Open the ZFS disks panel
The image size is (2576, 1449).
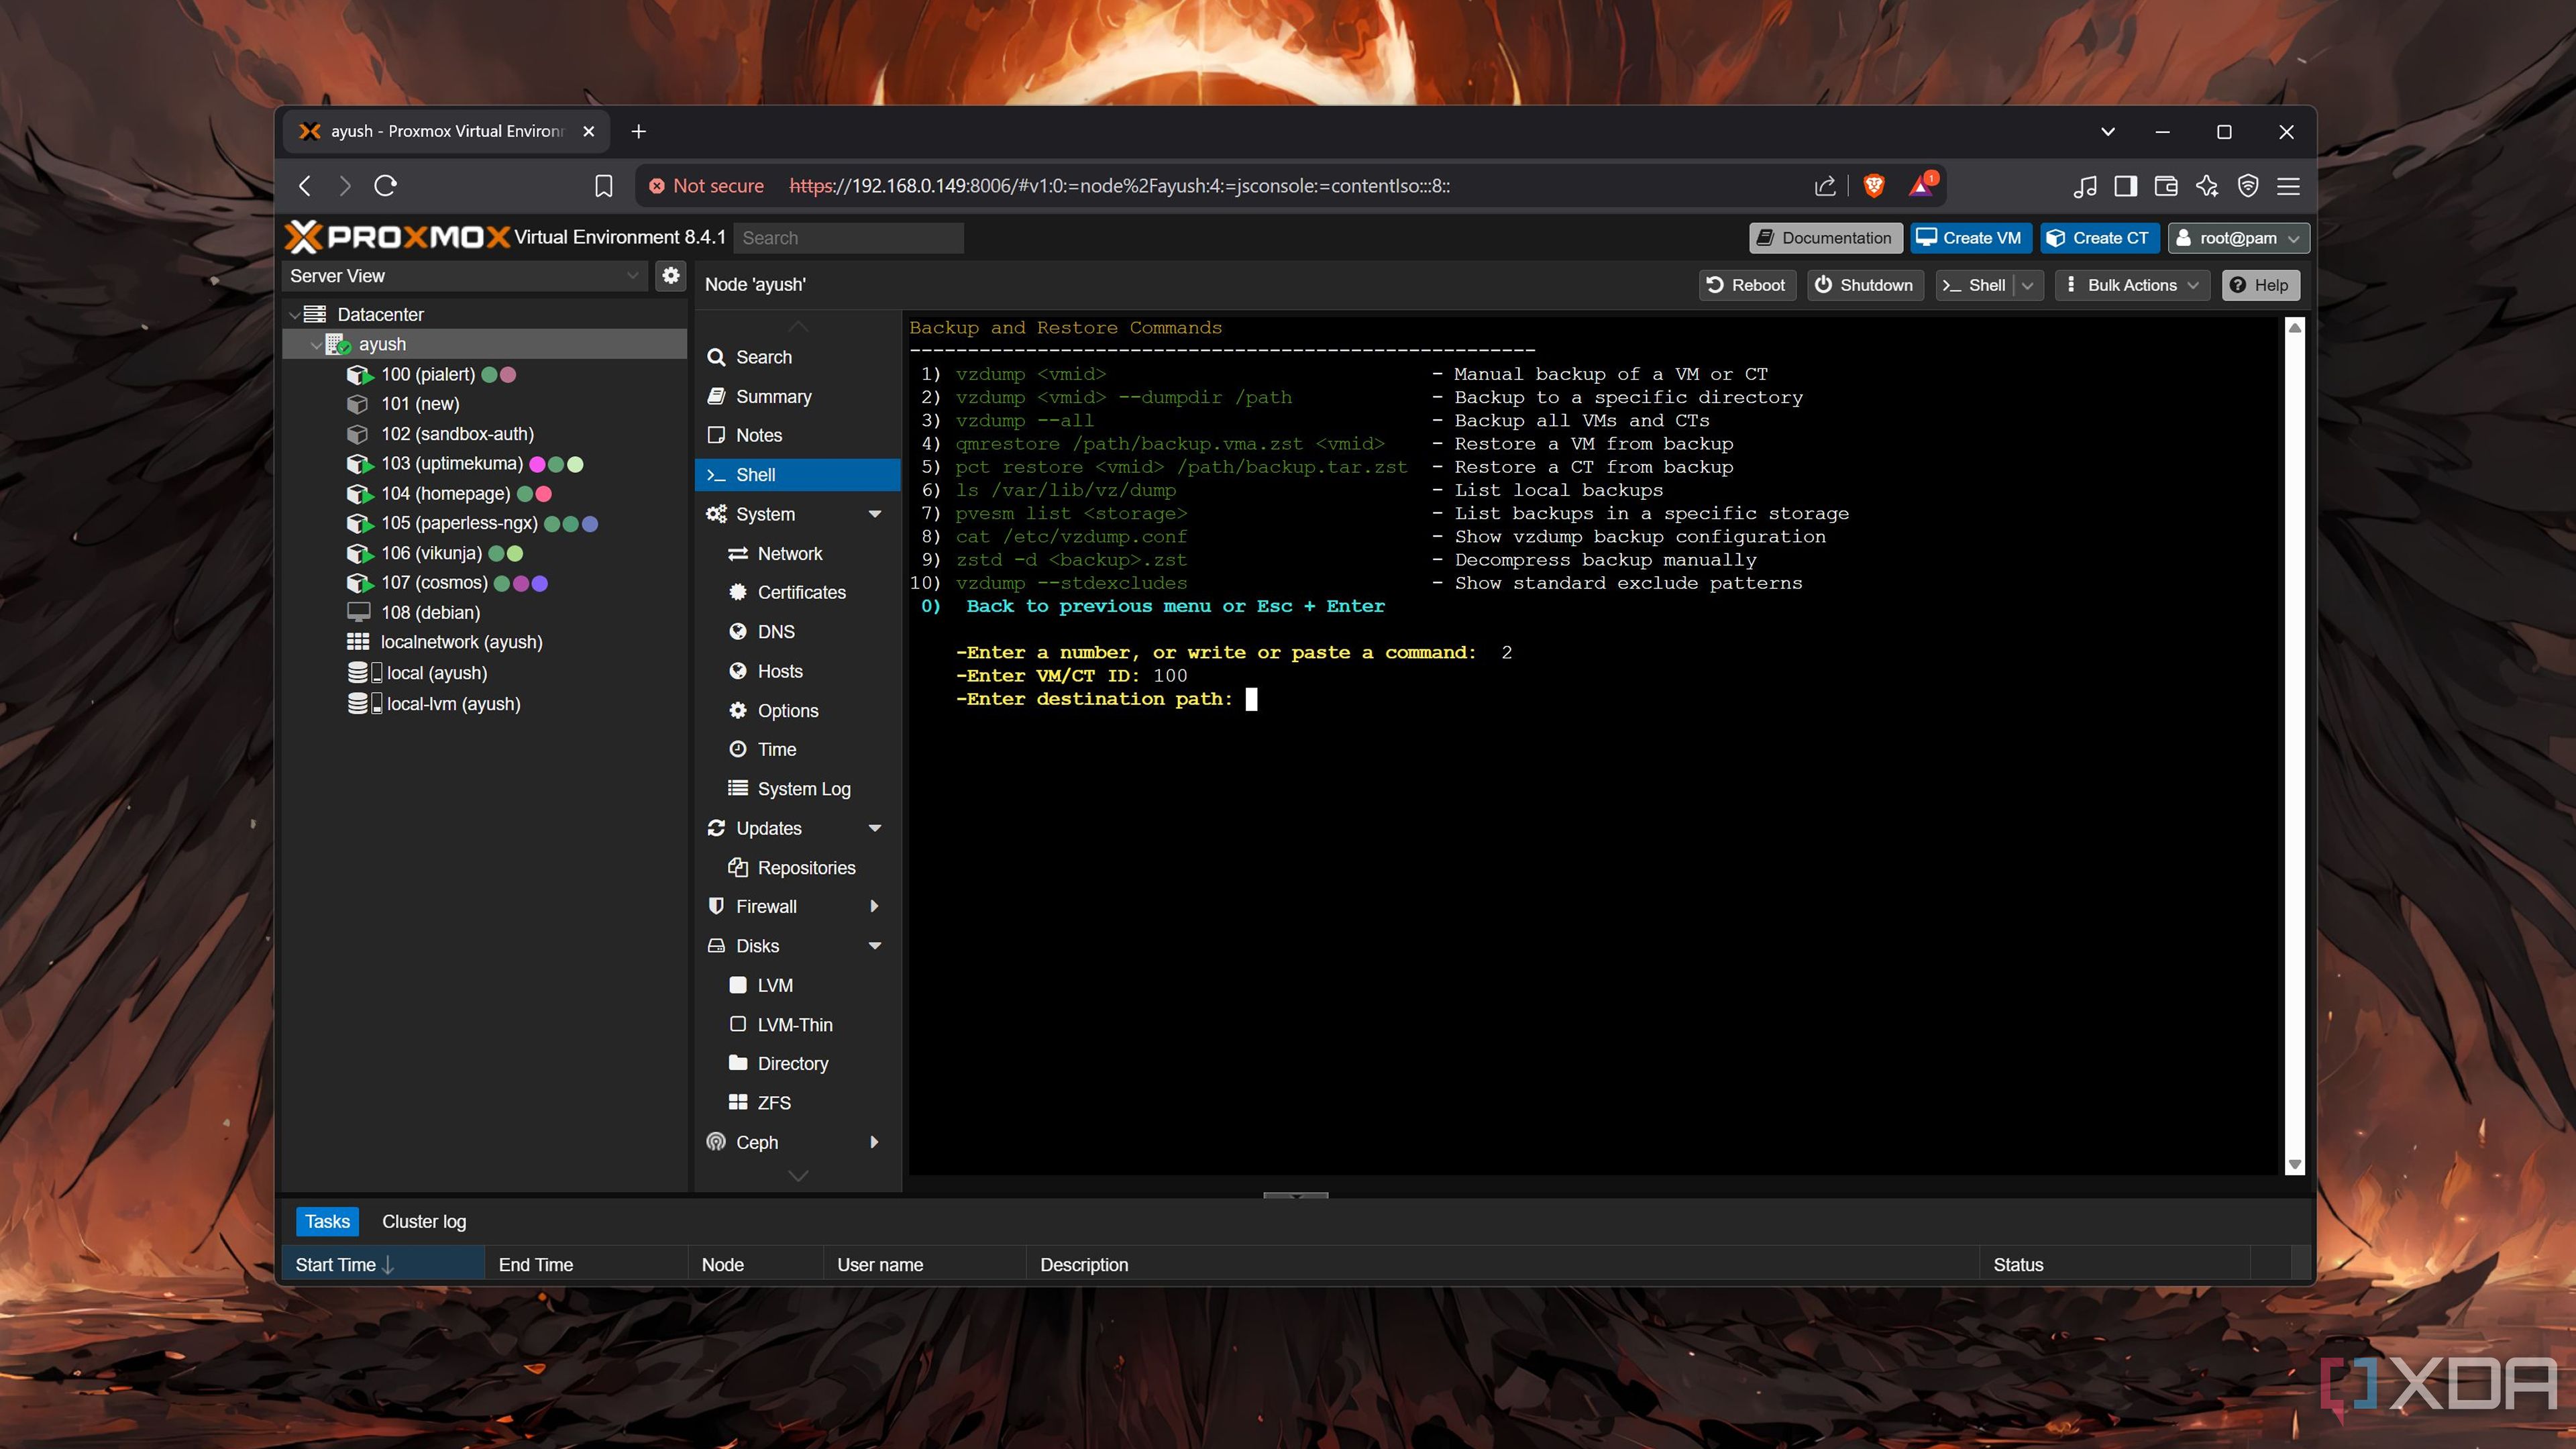click(x=773, y=1103)
